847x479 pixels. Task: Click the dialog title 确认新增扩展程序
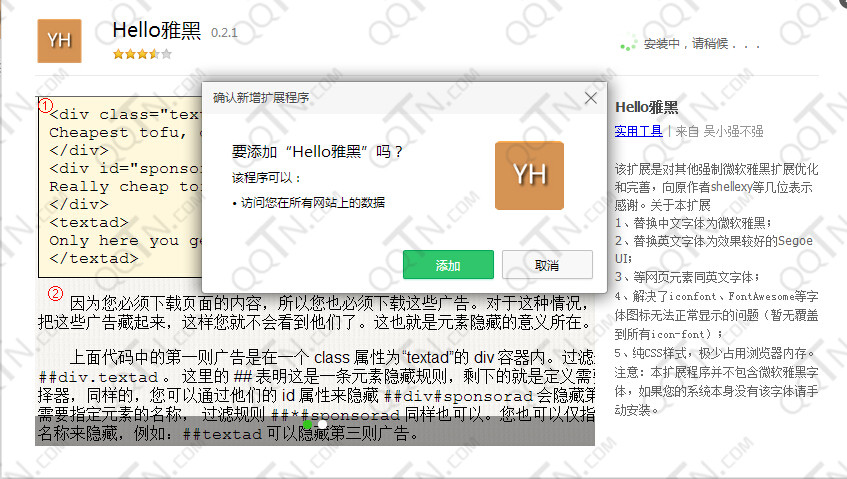coord(261,98)
